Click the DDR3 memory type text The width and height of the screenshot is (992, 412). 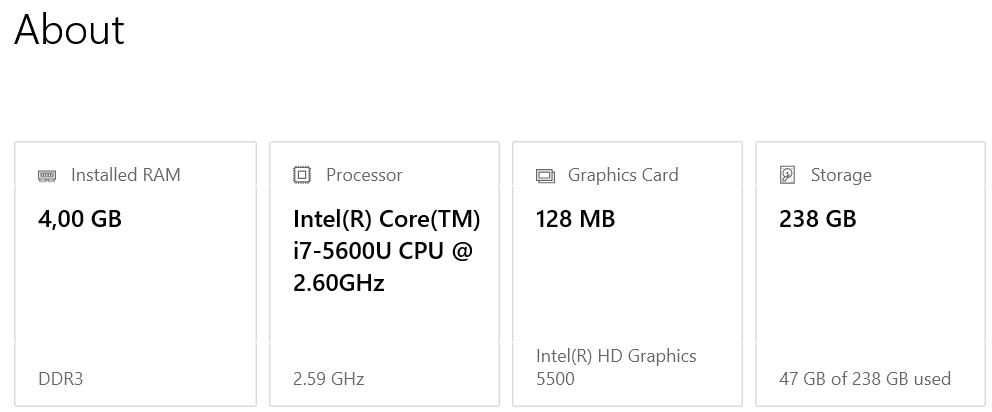pos(61,379)
